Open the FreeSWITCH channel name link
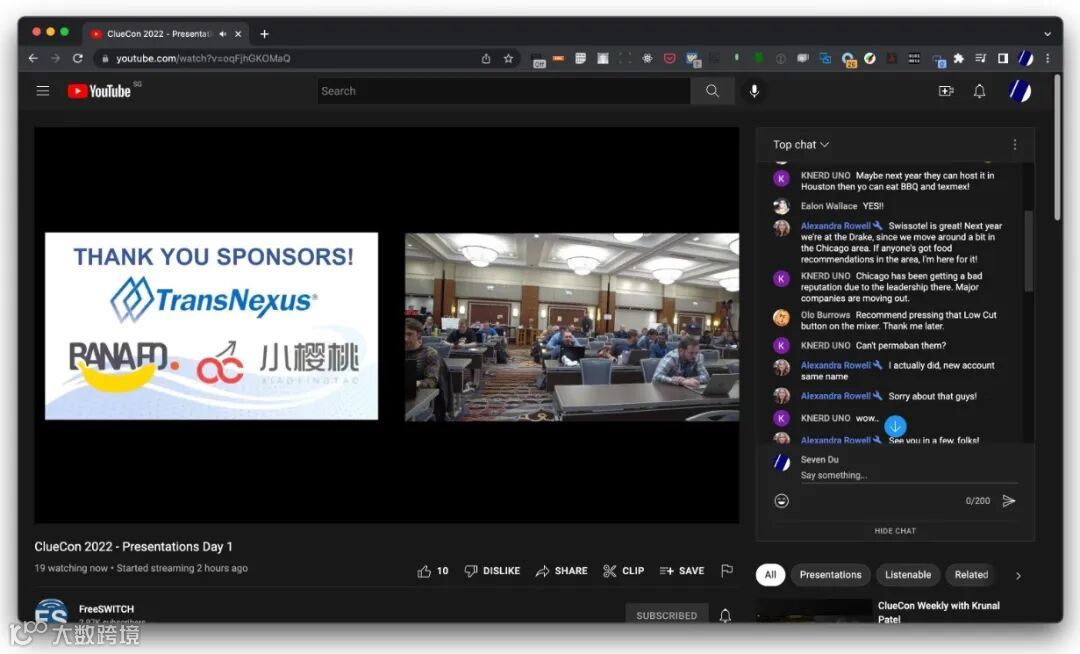Viewport: 1080px width, 654px height. click(106, 609)
